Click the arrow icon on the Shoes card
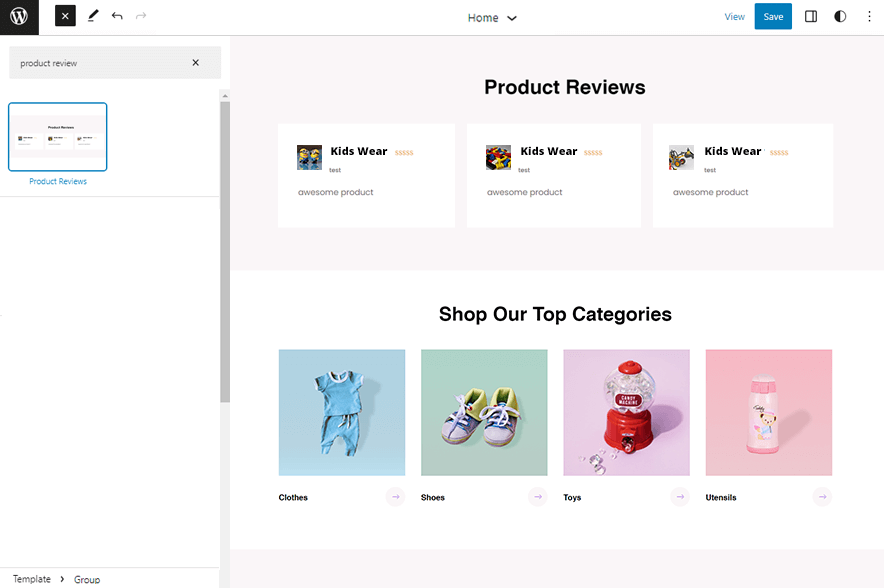The width and height of the screenshot is (884, 588). (x=537, y=497)
